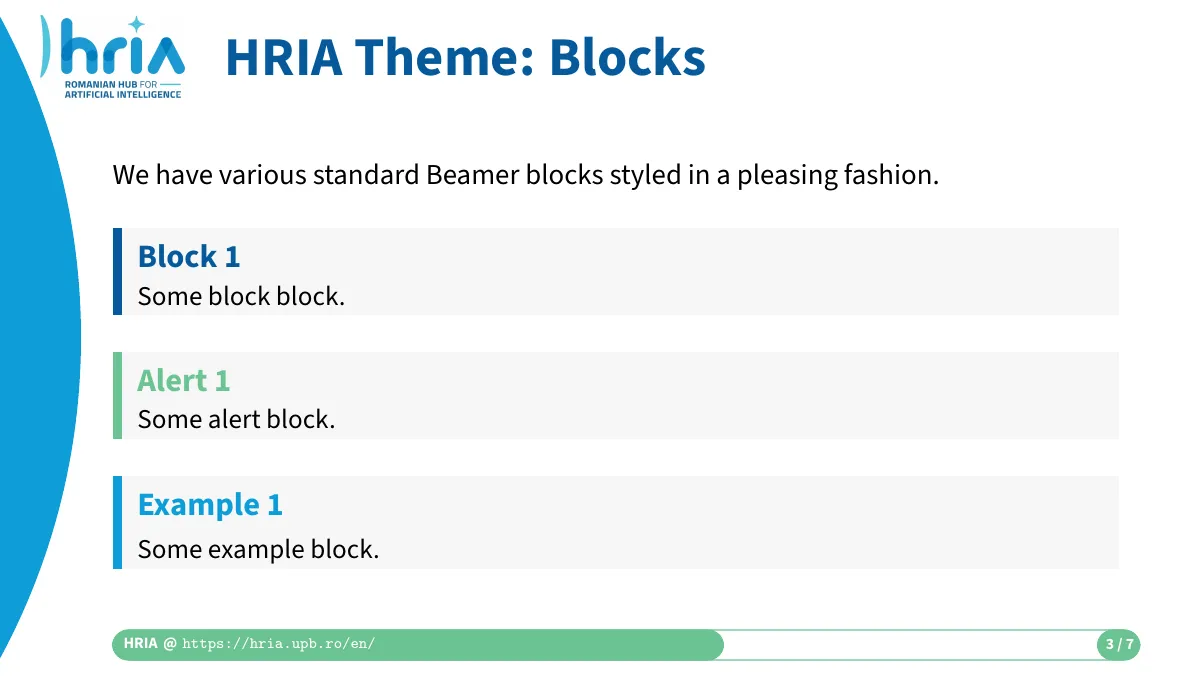Click the slide title 'HRIA Theme: Blocks'

point(465,57)
